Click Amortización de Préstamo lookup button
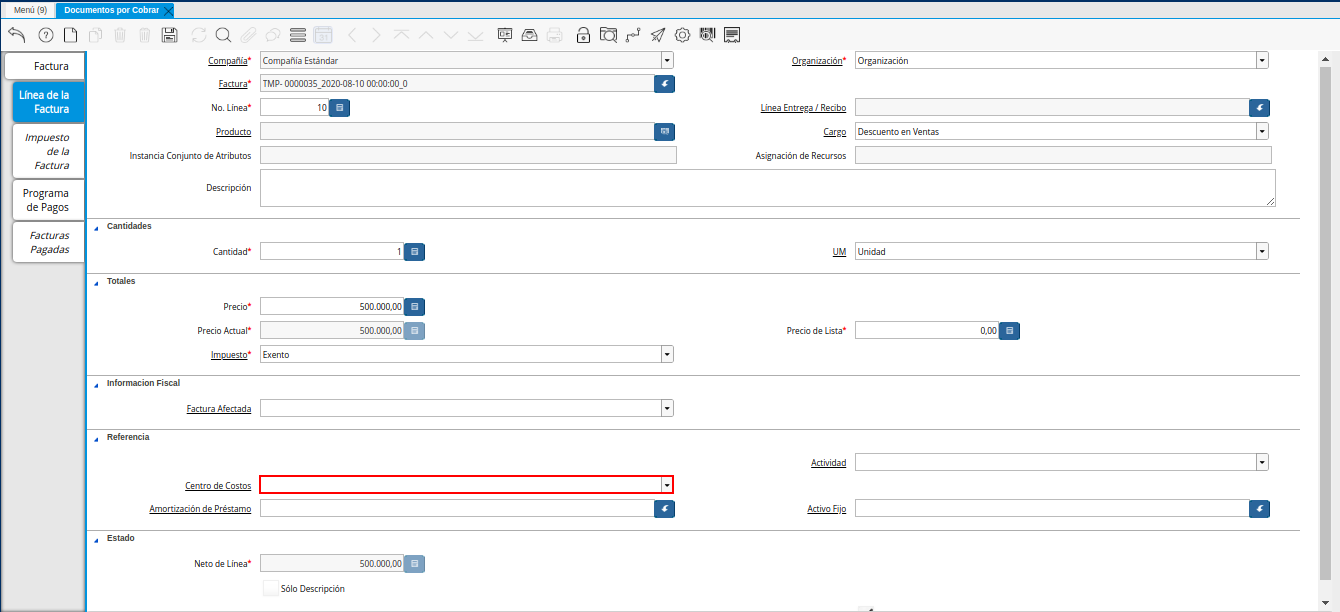1340x612 pixels. [x=665, y=509]
